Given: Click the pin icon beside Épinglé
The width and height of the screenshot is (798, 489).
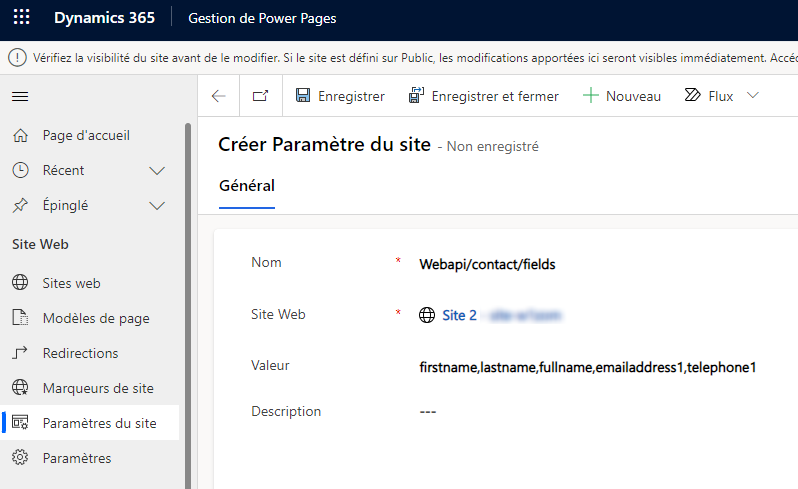Looking at the screenshot, I should click(x=20, y=206).
